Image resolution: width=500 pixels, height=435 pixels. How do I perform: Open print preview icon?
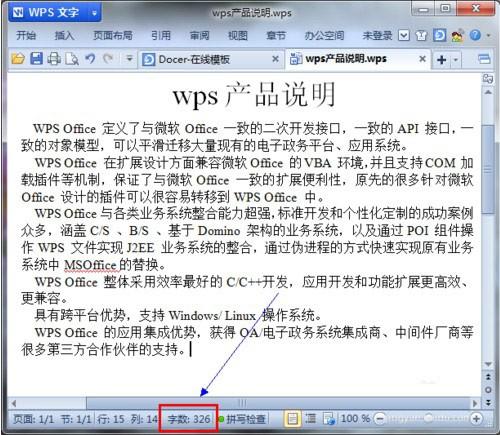coord(72,59)
